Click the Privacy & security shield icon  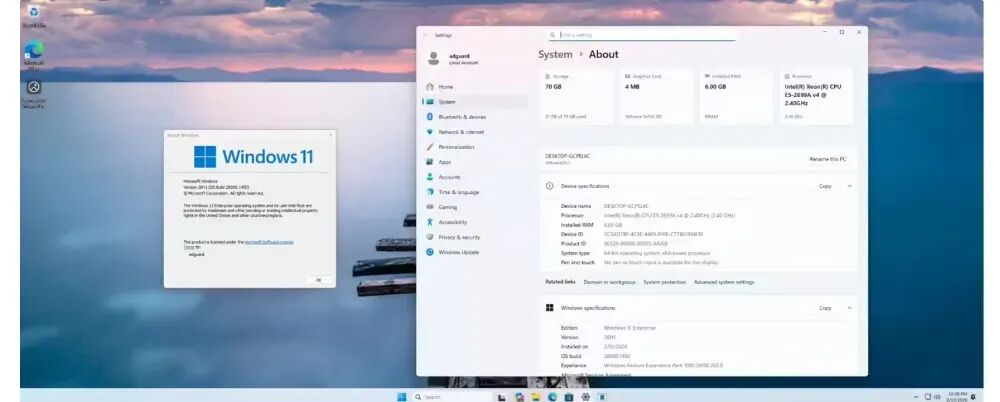point(430,237)
